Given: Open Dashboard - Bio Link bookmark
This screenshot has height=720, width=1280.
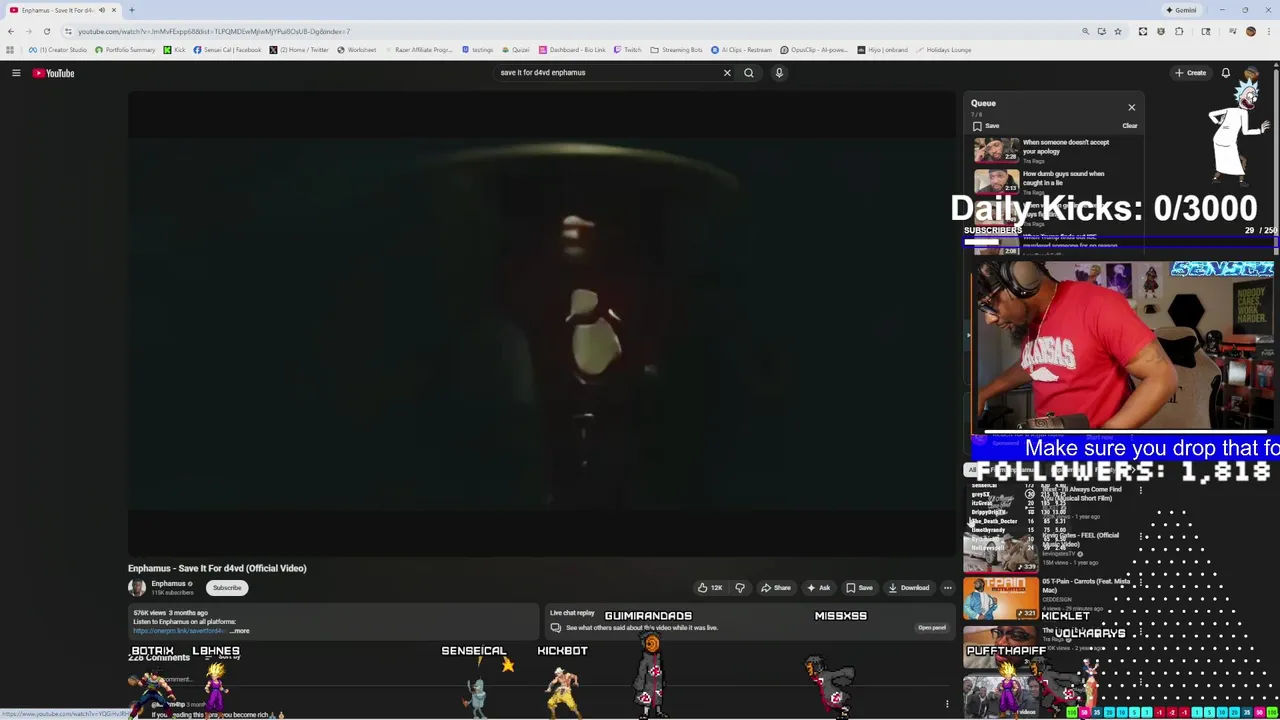Looking at the screenshot, I should point(572,50).
